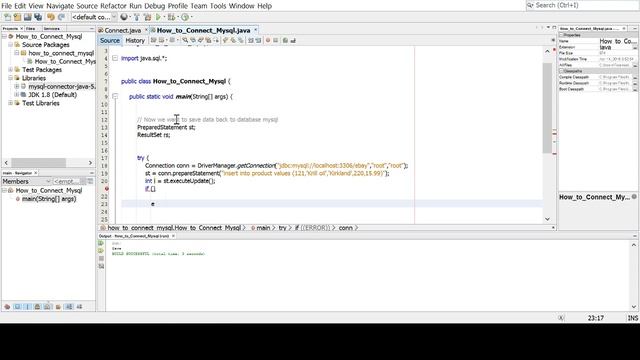640x360 pixels.
Task: Click Previous Bookmark icon in the editor toolbar
Action: pos(225,40)
